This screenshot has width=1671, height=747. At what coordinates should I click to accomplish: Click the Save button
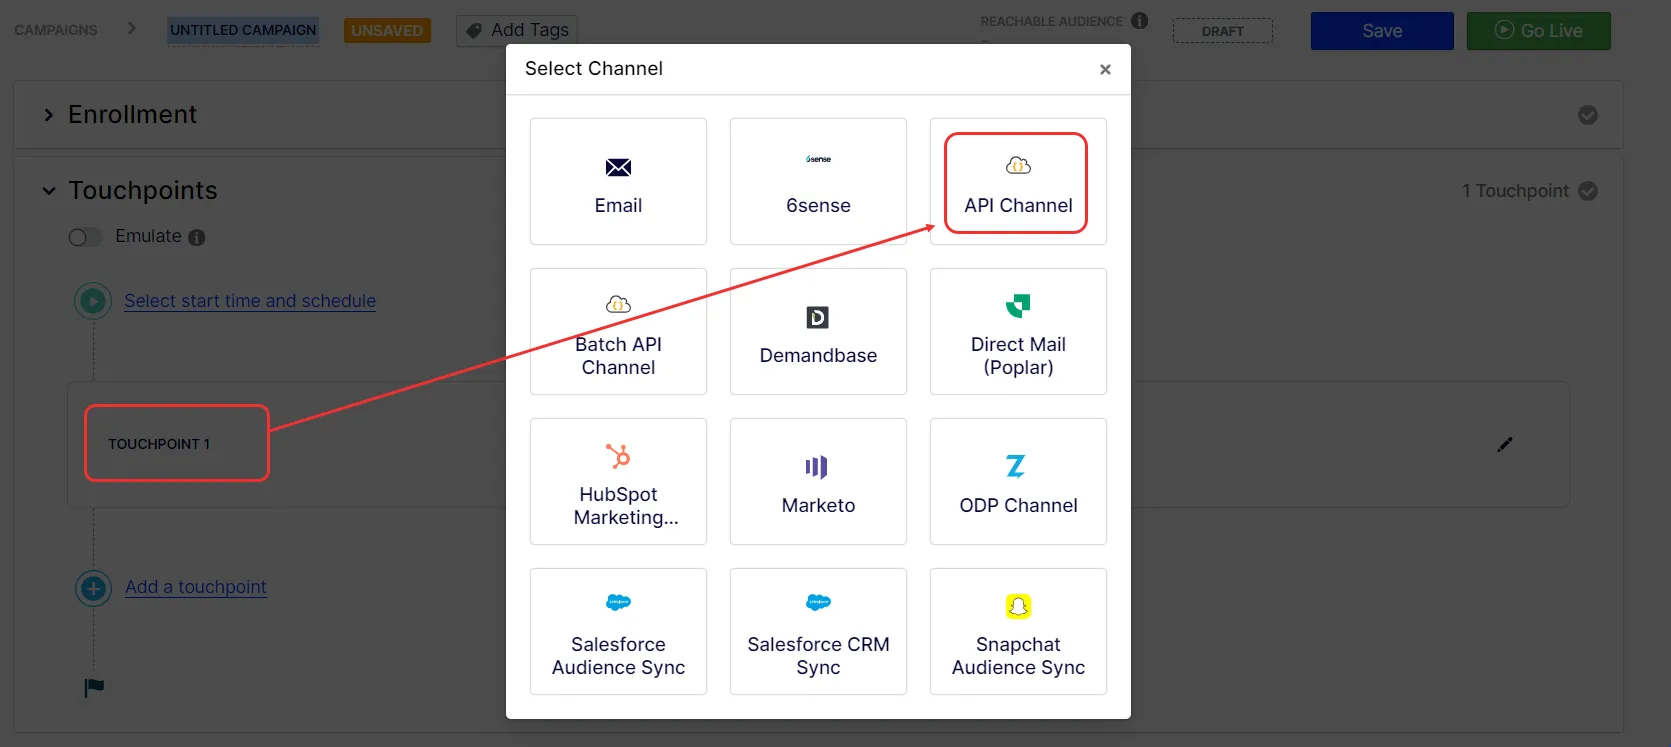pos(1382,31)
